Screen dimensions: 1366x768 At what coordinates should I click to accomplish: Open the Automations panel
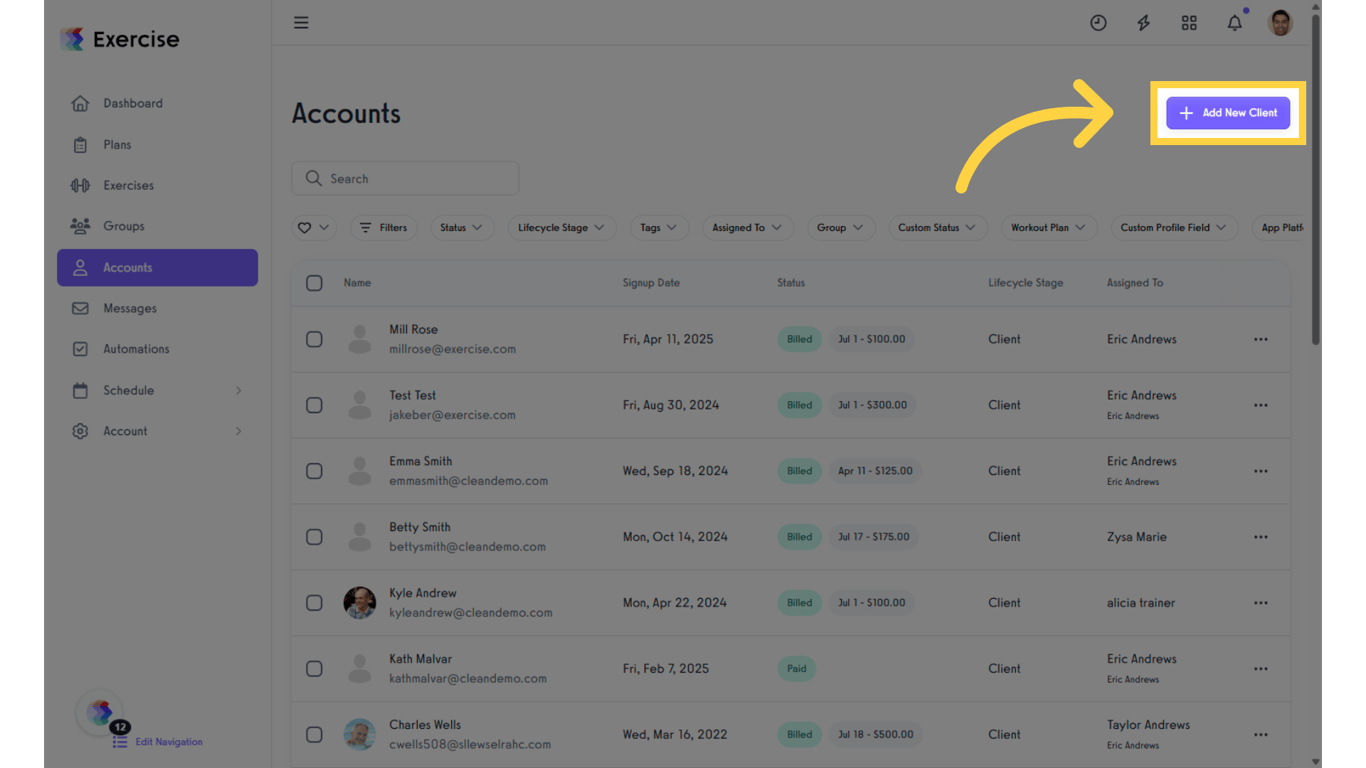coord(132,349)
